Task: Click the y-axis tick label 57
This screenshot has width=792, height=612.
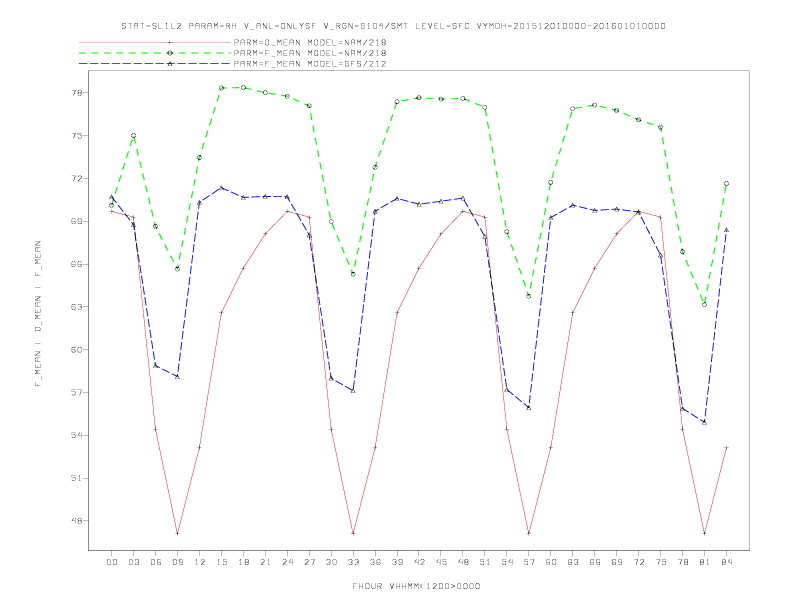Action: click(x=77, y=392)
